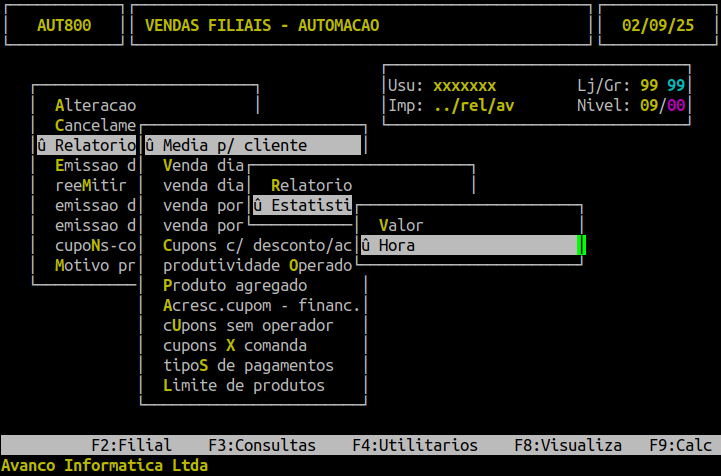Open F9:Calc calculator shortcut

681,445
